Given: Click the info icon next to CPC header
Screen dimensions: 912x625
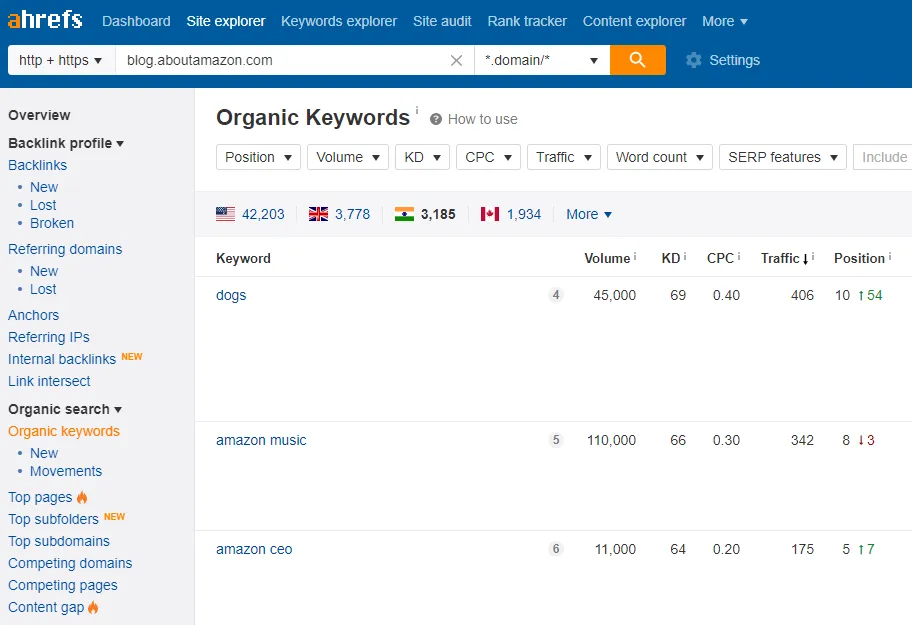Looking at the screenshot, I should (x=739, y=256).
